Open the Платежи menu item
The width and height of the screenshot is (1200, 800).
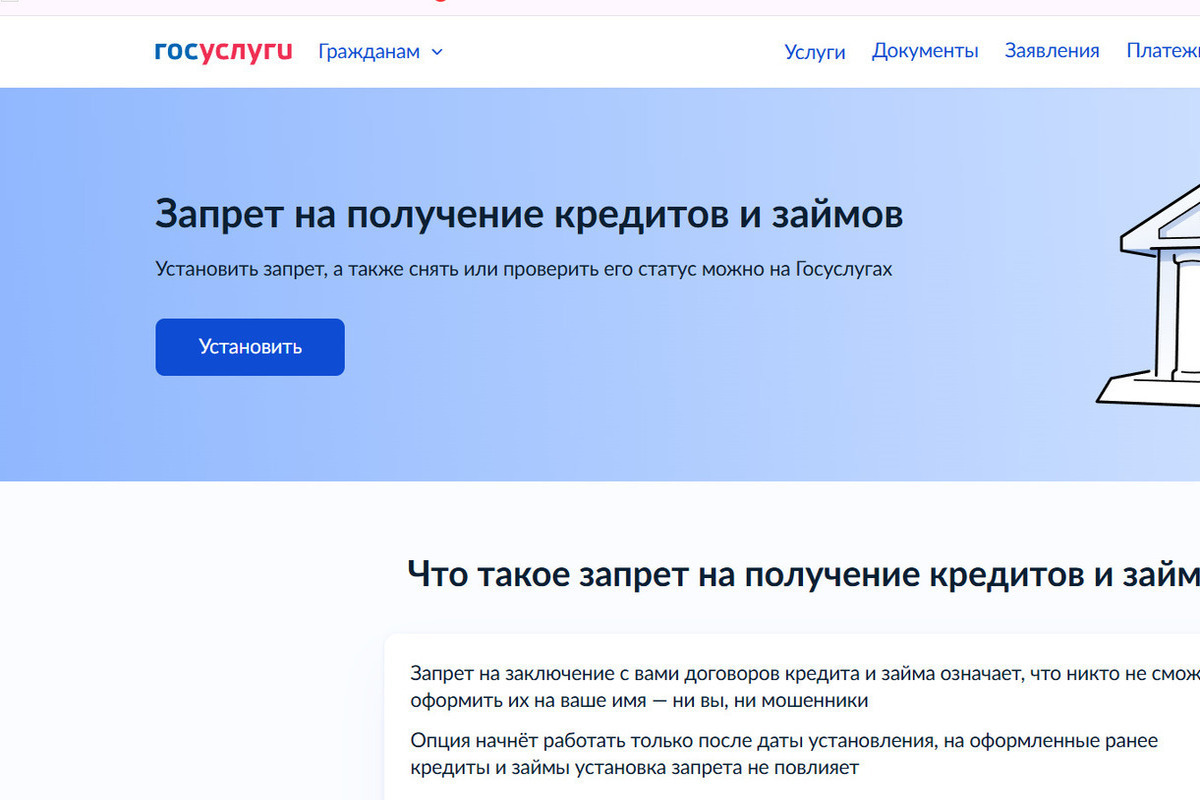tap(1163, 51)
